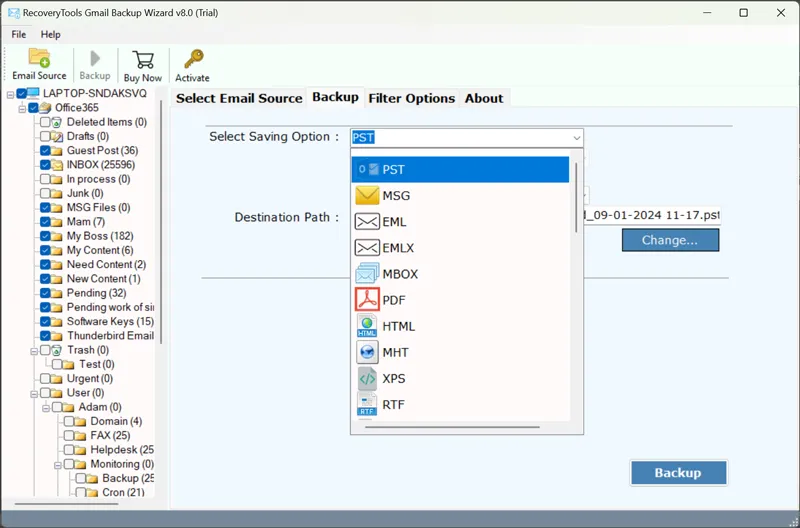Click the format list vertical scrollbar
This screenshot has height=528, width=800.
point(577,200)
